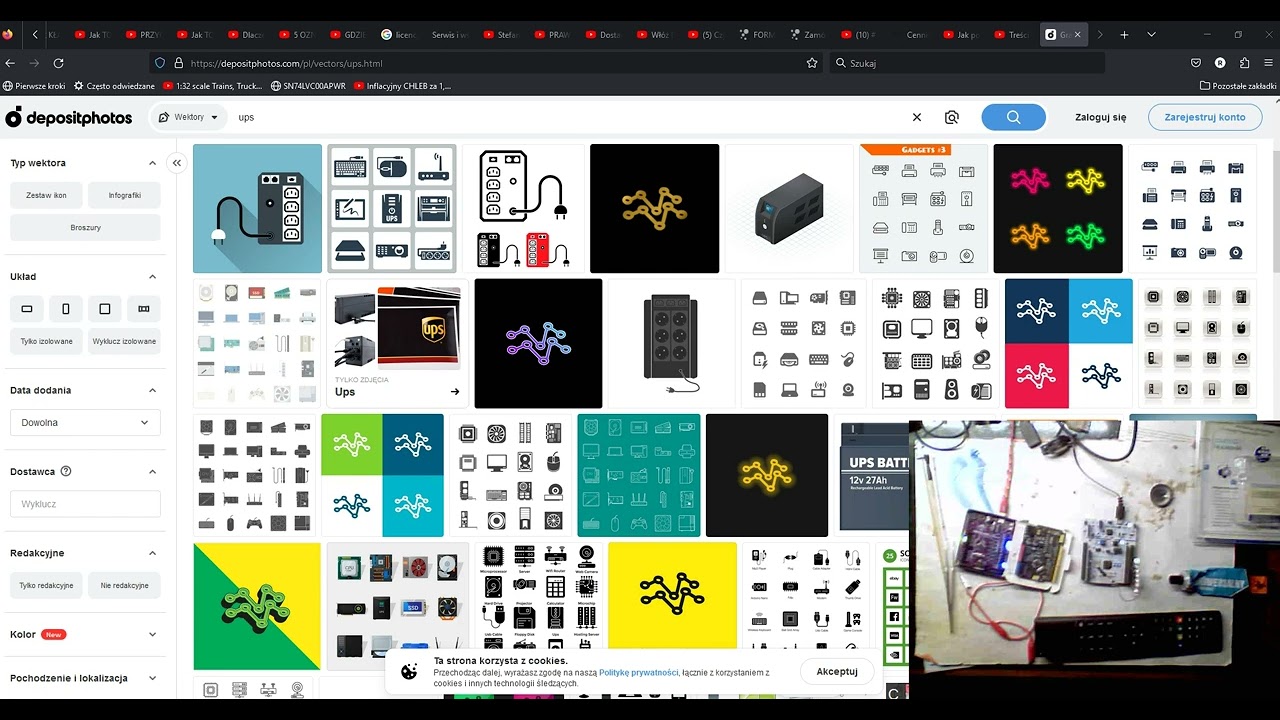Open Pocket save icon
The width and height of the screenshot is (1280, 720).
1196,63
